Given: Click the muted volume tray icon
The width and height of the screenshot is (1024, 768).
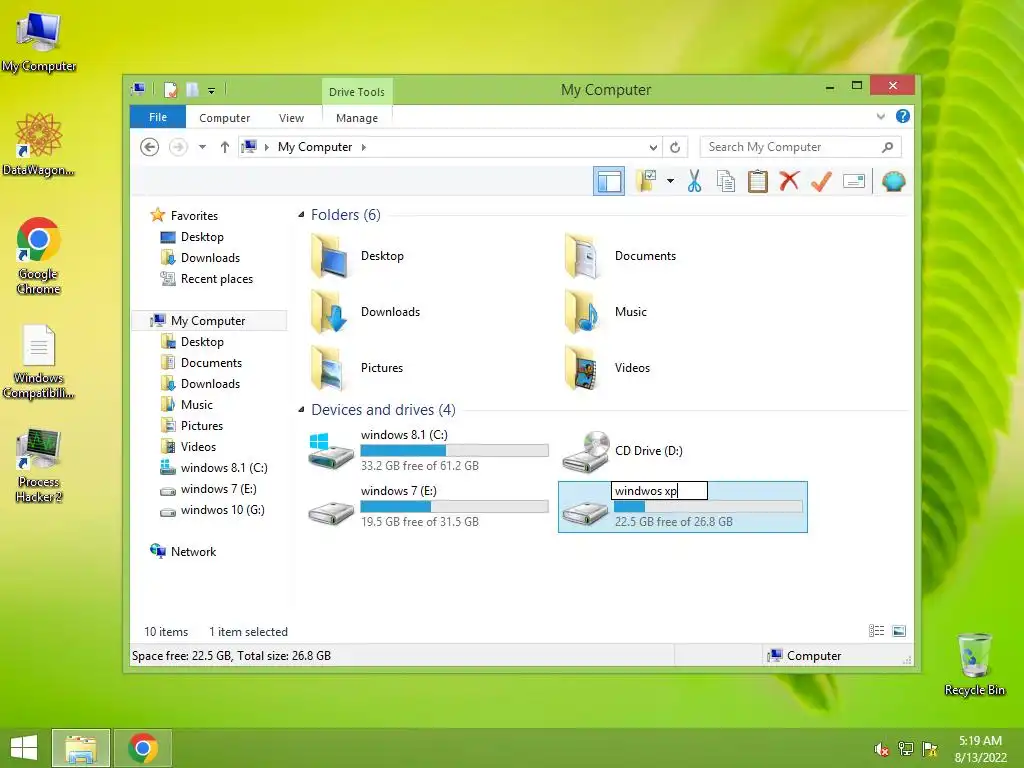Looking at the screenshot, I should (x=881, y=749).
